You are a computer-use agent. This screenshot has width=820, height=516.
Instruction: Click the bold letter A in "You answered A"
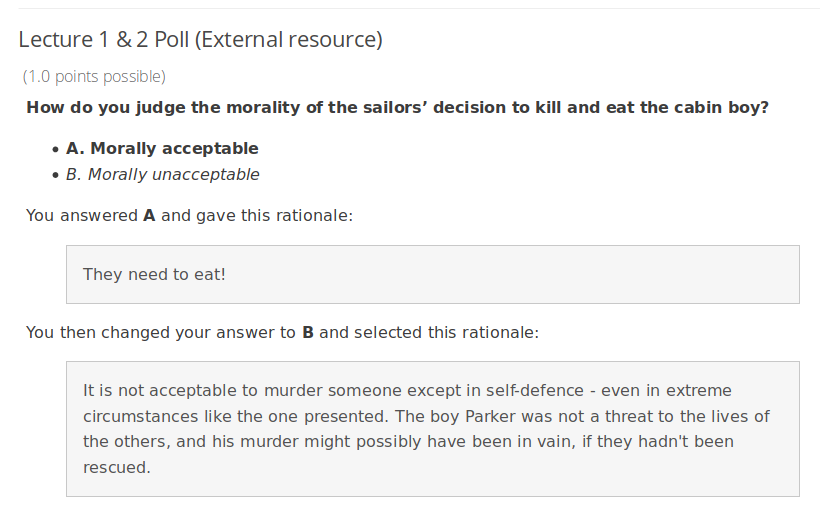149,215
